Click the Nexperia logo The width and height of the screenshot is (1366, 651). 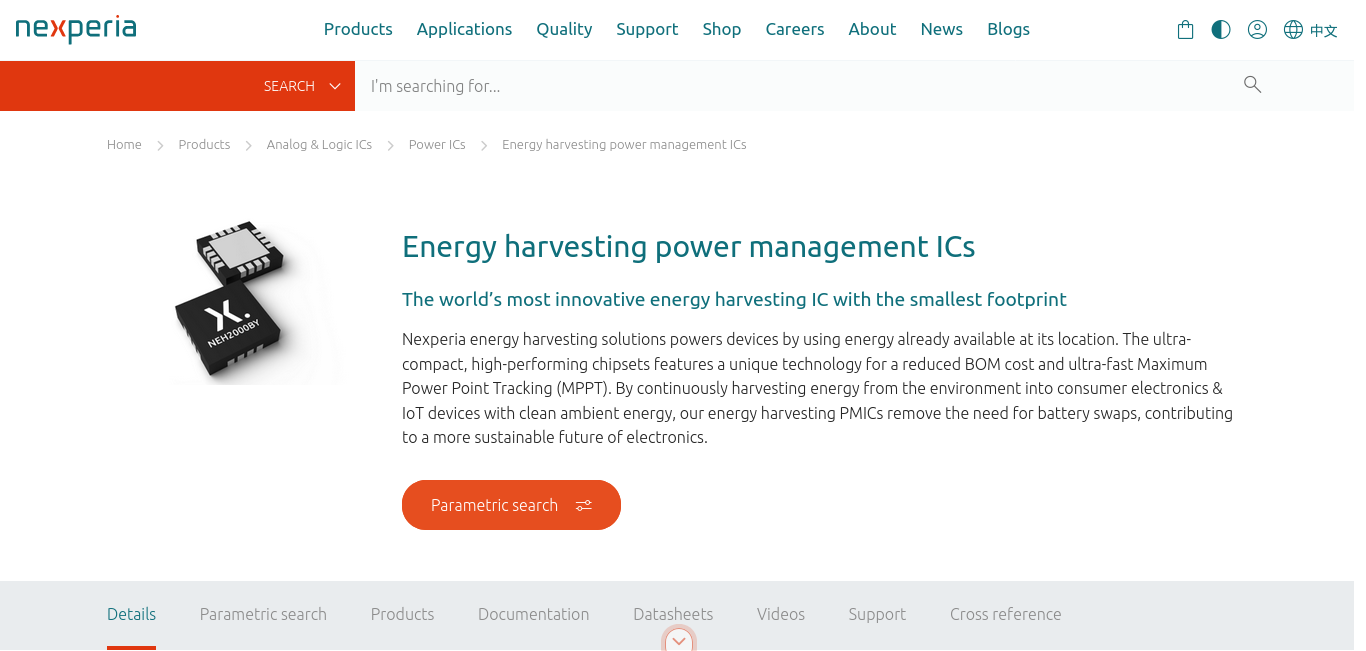[x=76, y=28]
